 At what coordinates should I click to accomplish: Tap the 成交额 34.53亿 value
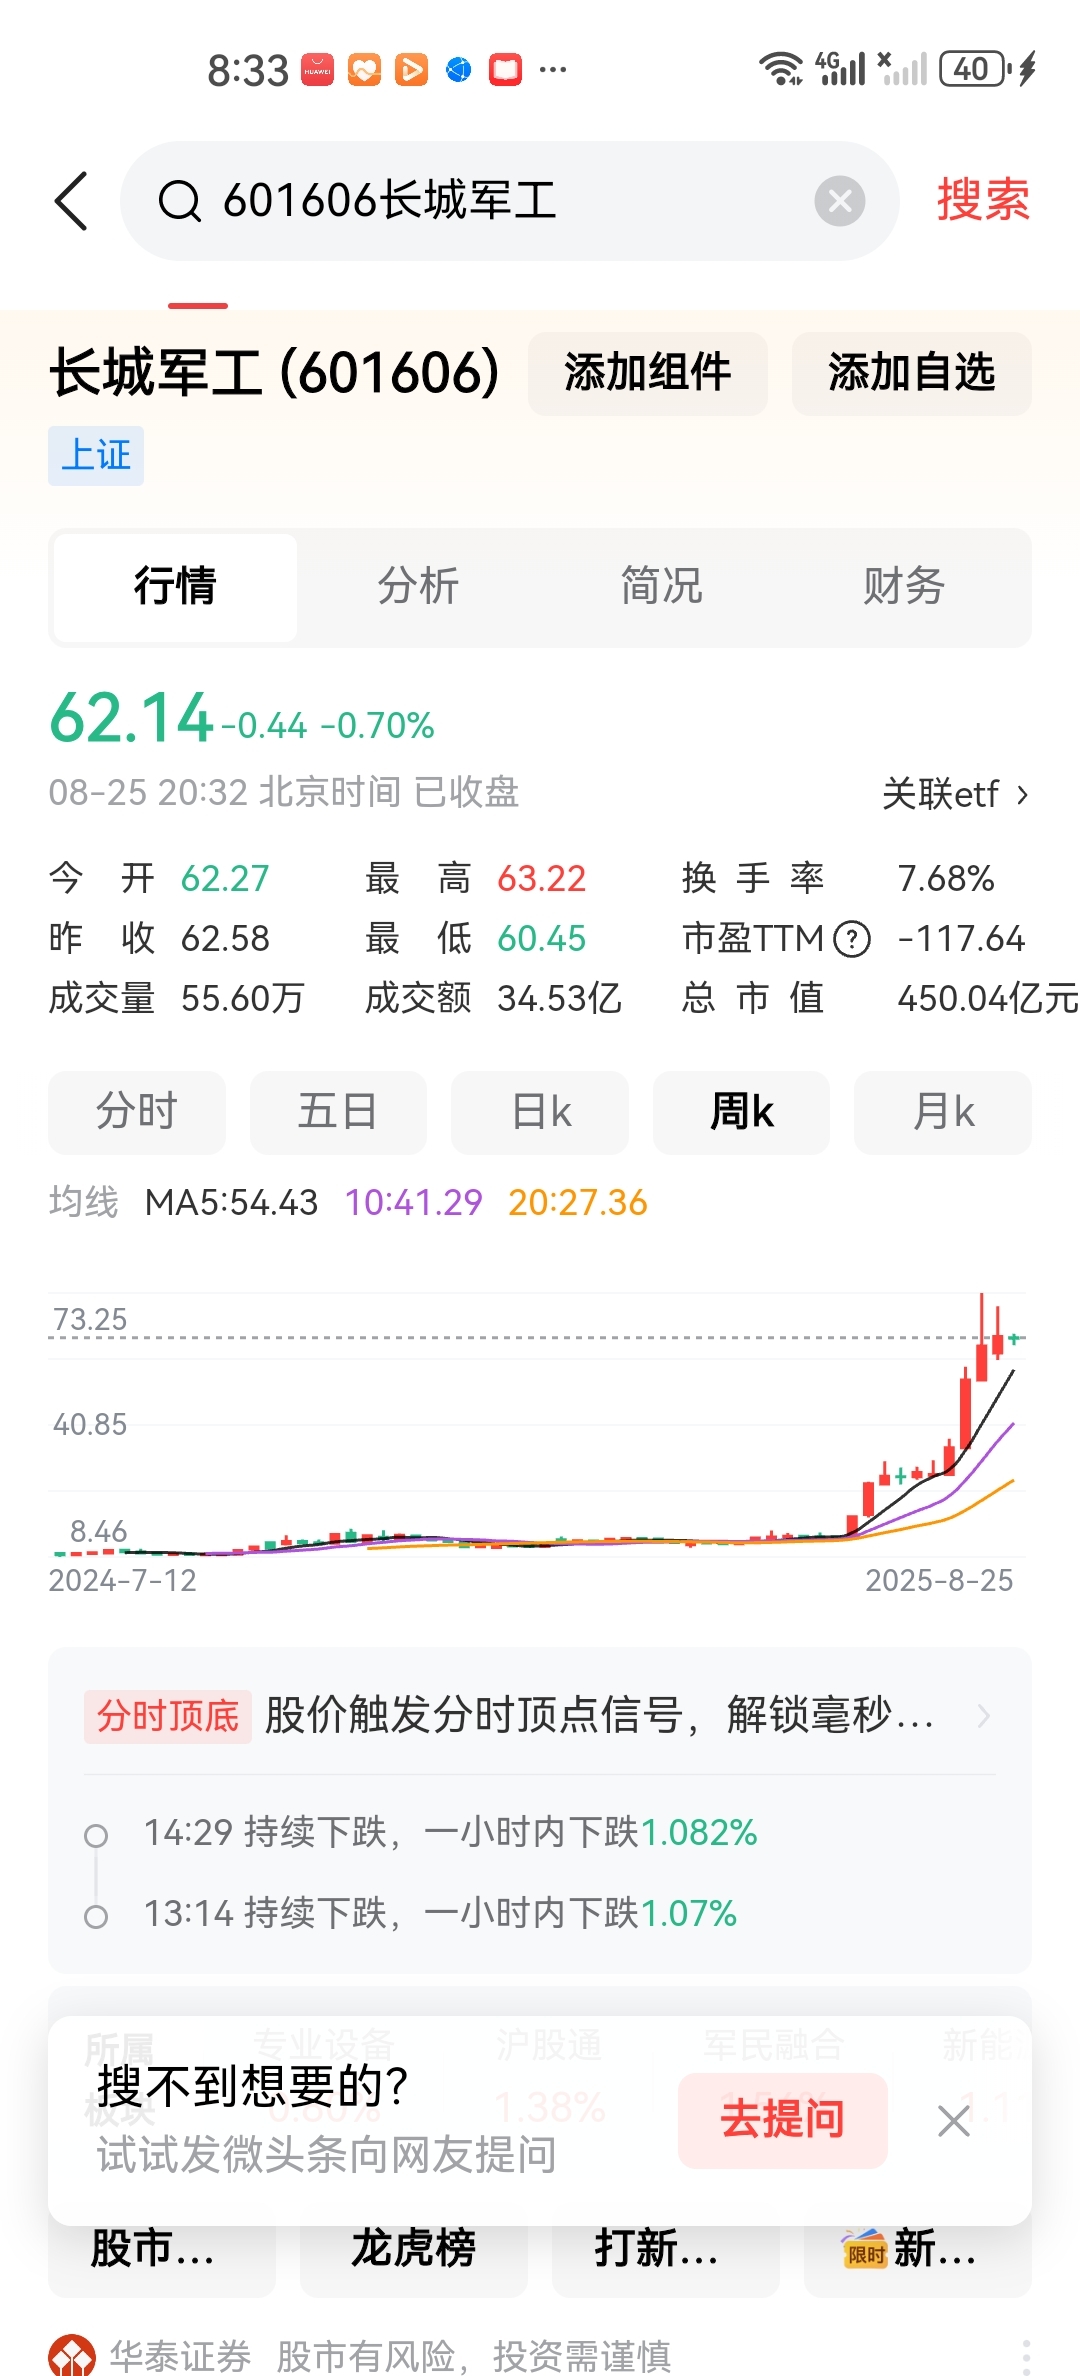[x=560, y=998]
